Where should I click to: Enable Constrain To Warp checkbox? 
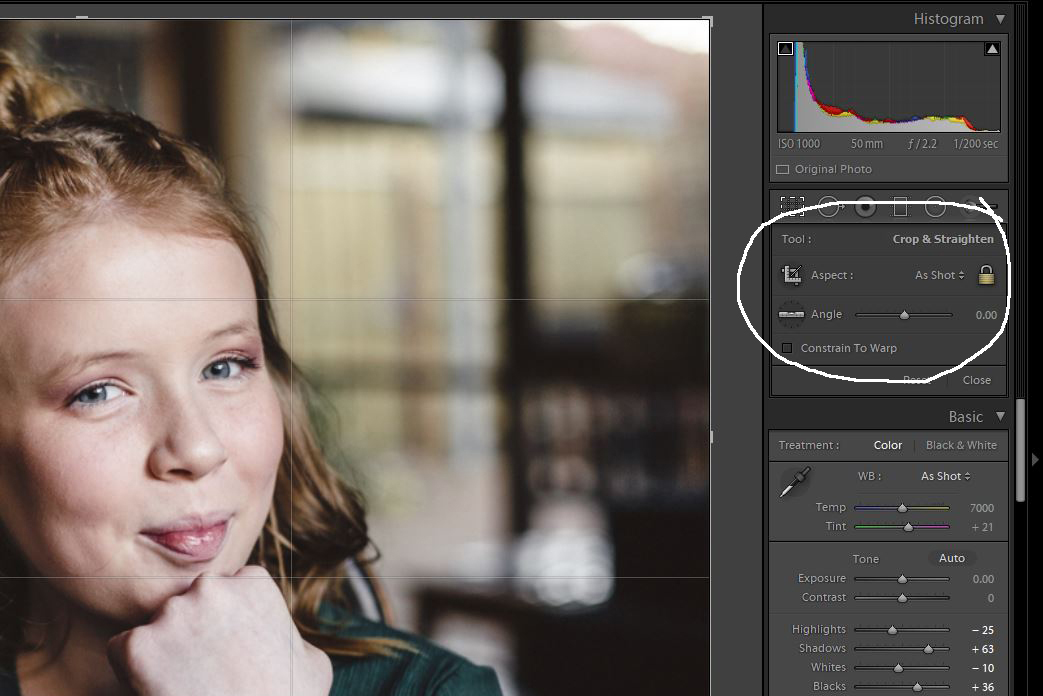pos(787,348)
